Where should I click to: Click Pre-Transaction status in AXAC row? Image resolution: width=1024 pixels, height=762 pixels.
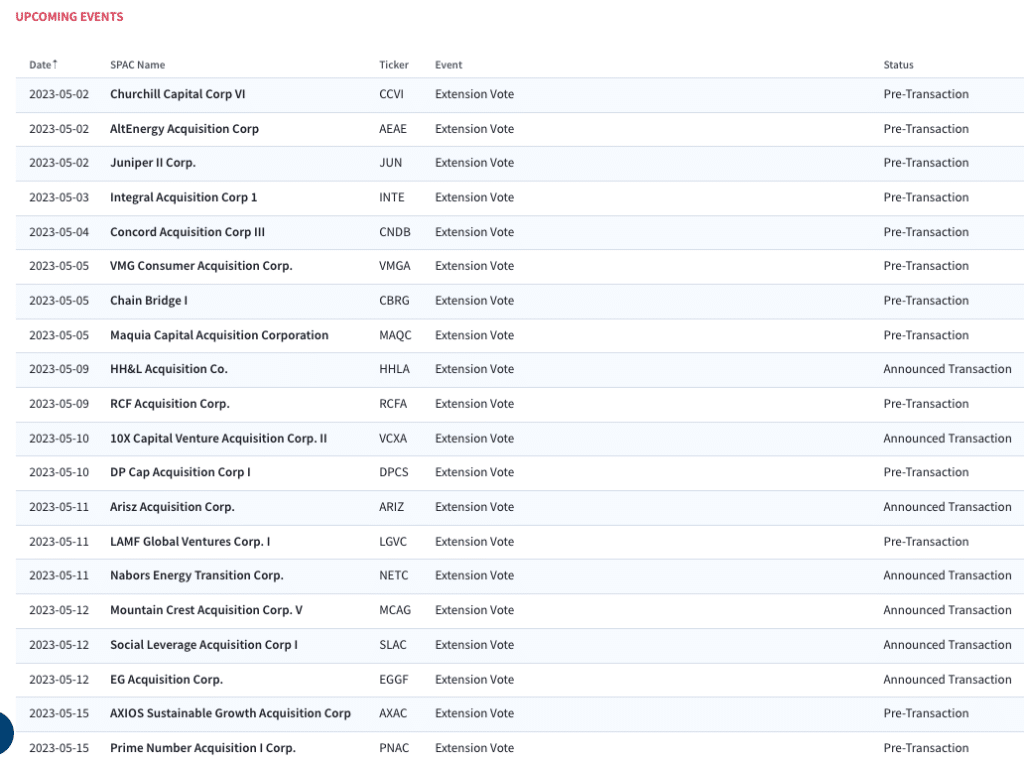point(926,713)
